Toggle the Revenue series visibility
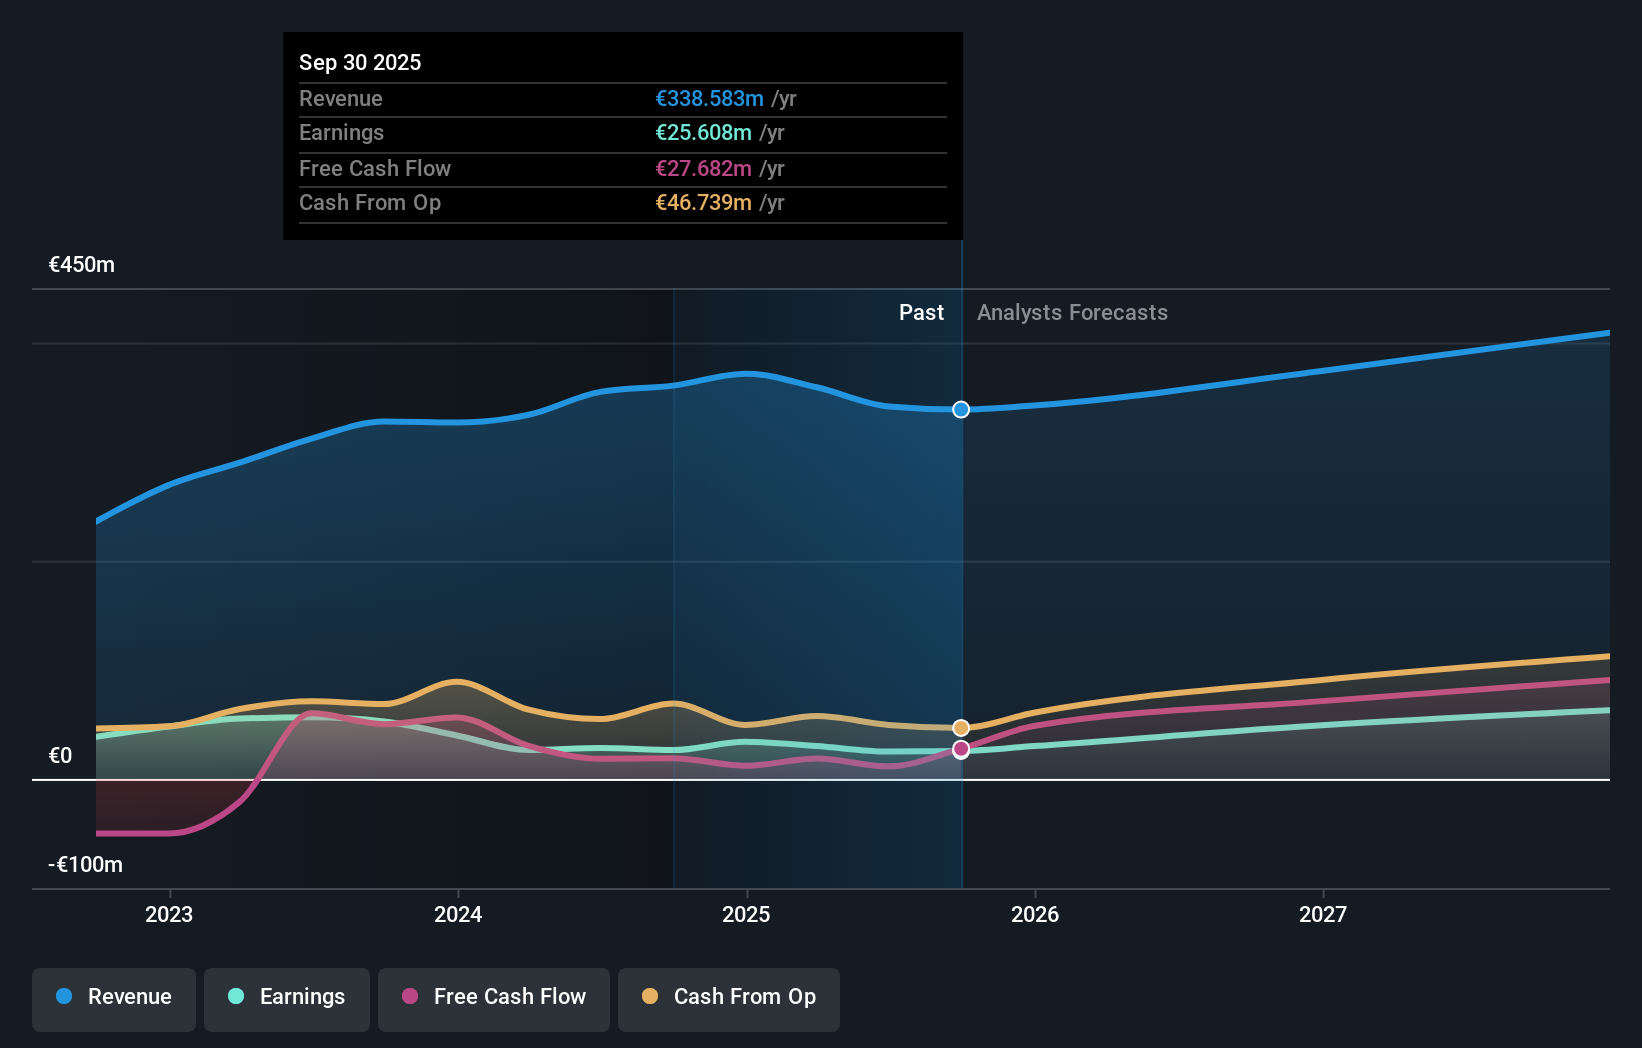This screenshot has width=1642, height=1048. click(113, 999)
